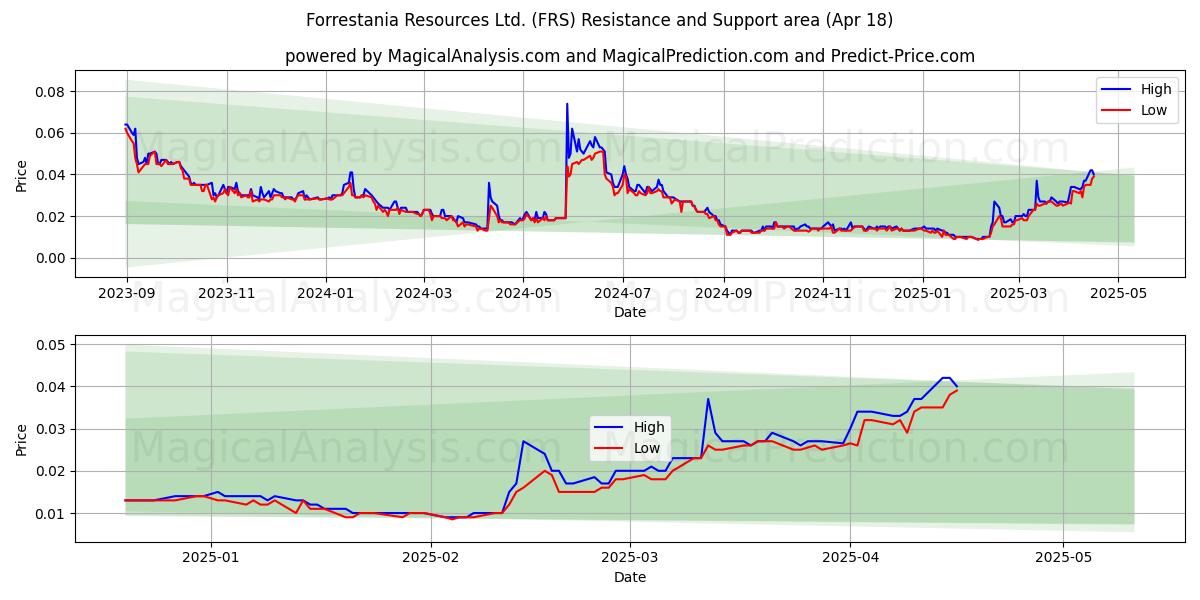The height and width of the screenshot is (600, 1200).
Task: Click the '0.01' price tick on the bottom chart
Action: click(50, 513)
